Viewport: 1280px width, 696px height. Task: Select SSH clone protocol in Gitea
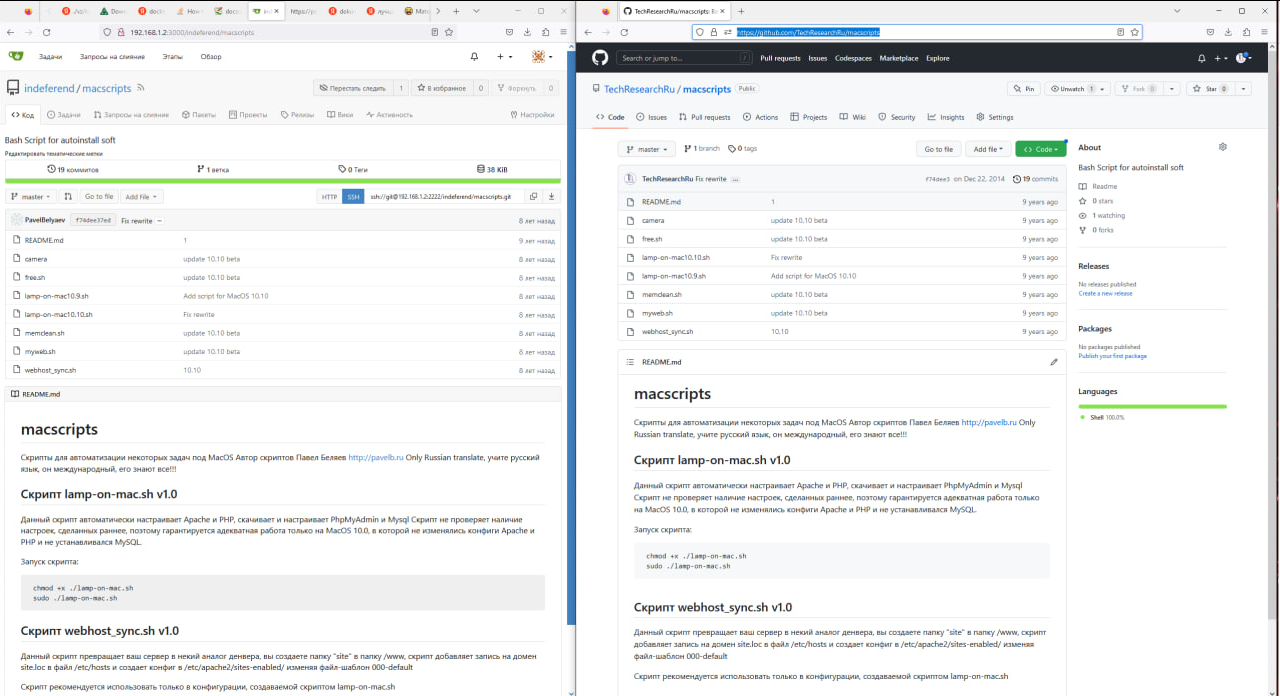coord(353,197)
